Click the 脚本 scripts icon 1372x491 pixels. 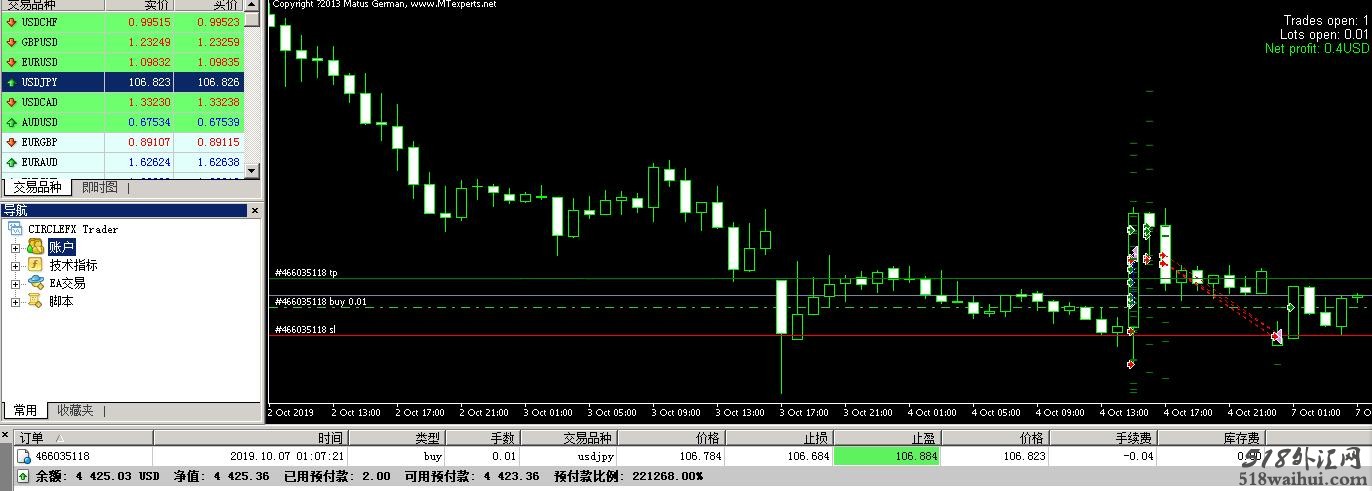[35, 301]
